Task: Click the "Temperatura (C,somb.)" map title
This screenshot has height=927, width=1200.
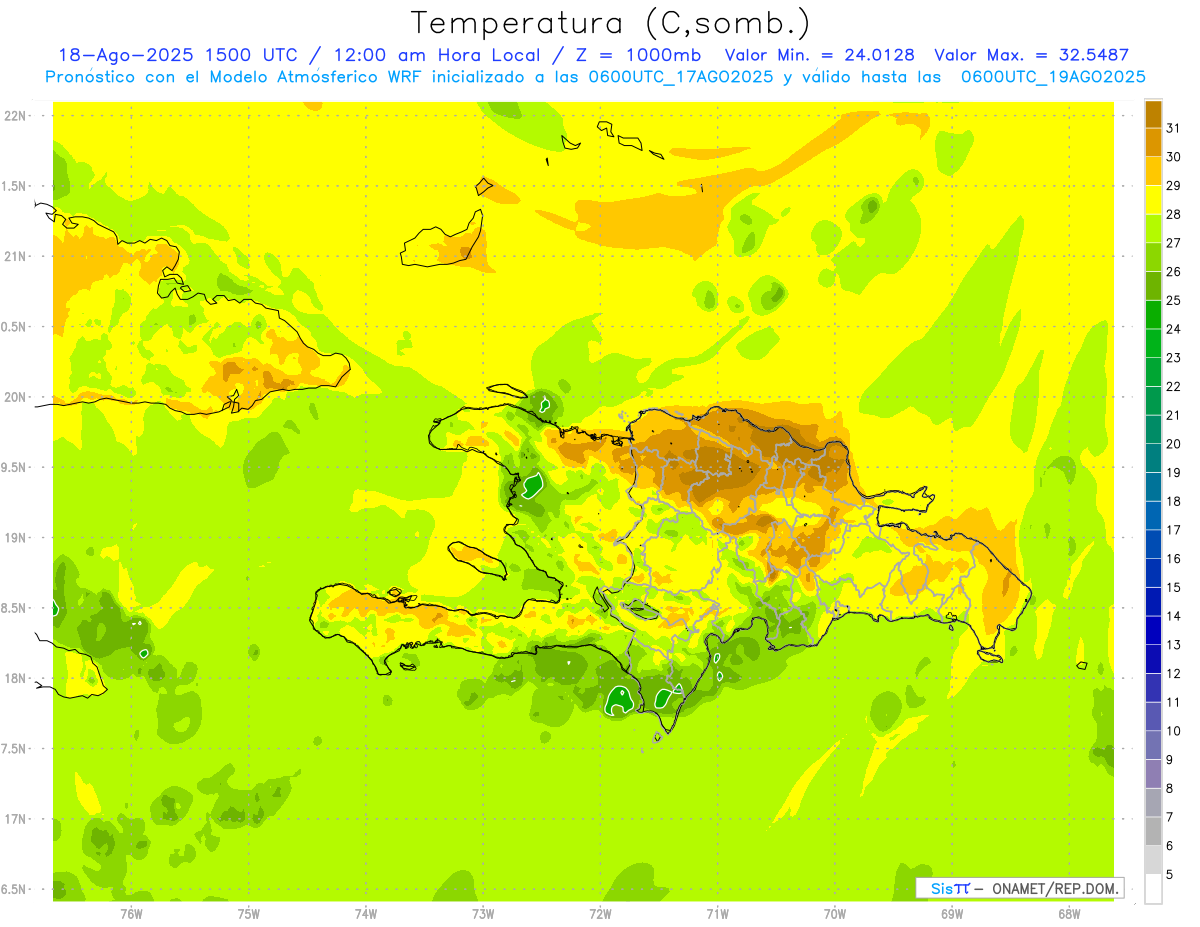Action: [x=610, y=23]
